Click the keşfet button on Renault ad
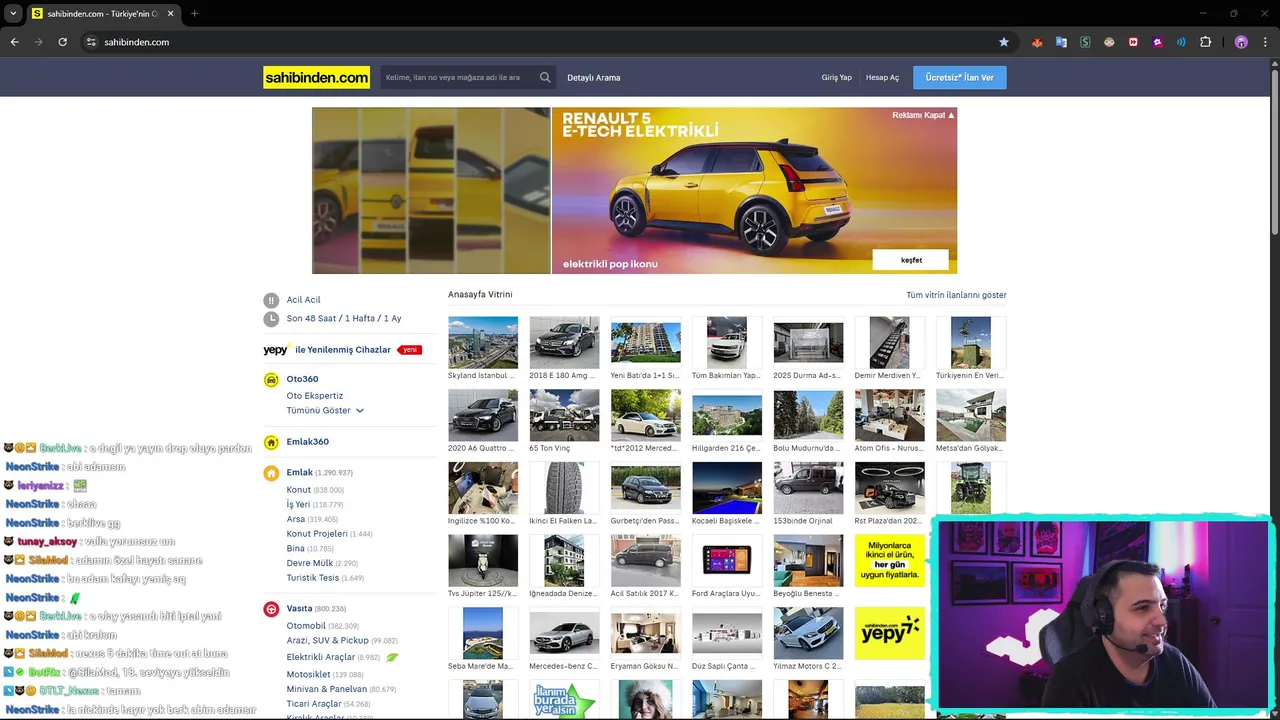This screenshot has height=720, width=1280. point(911,260)
